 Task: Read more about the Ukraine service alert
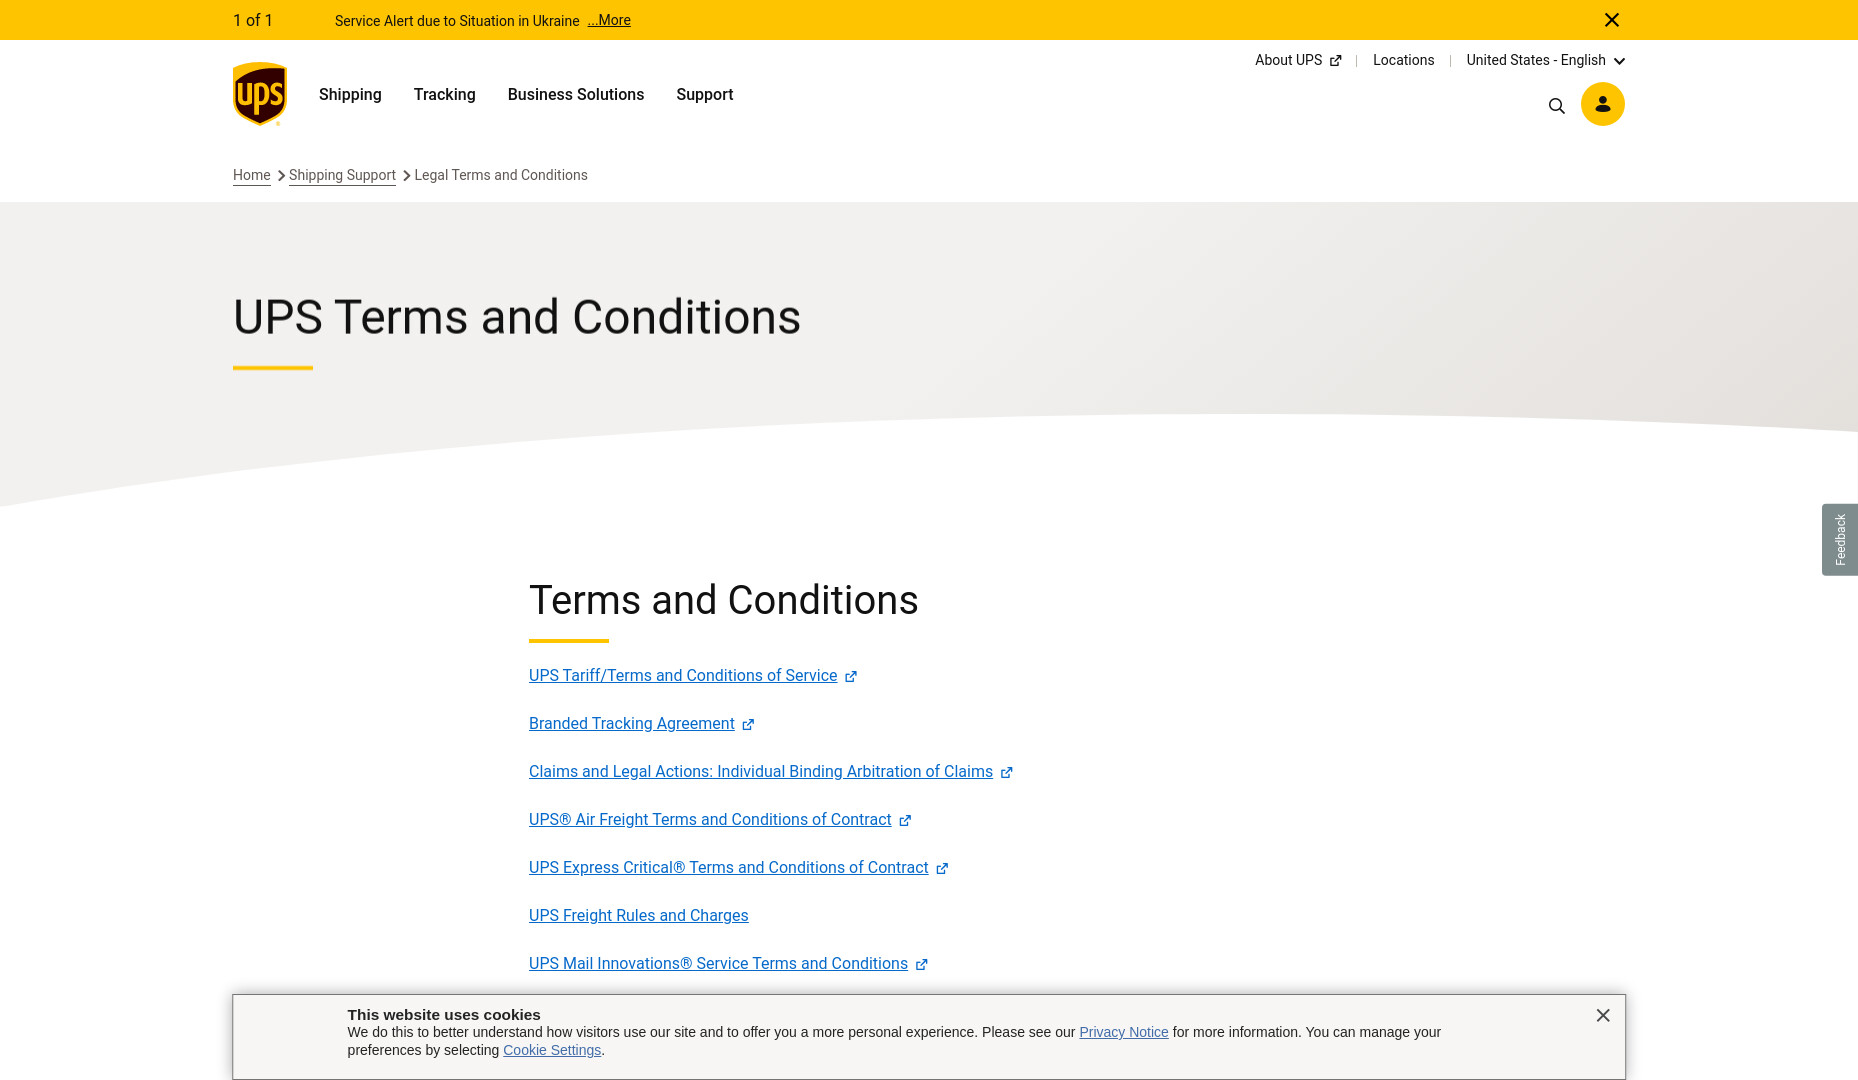click(609, 20)
